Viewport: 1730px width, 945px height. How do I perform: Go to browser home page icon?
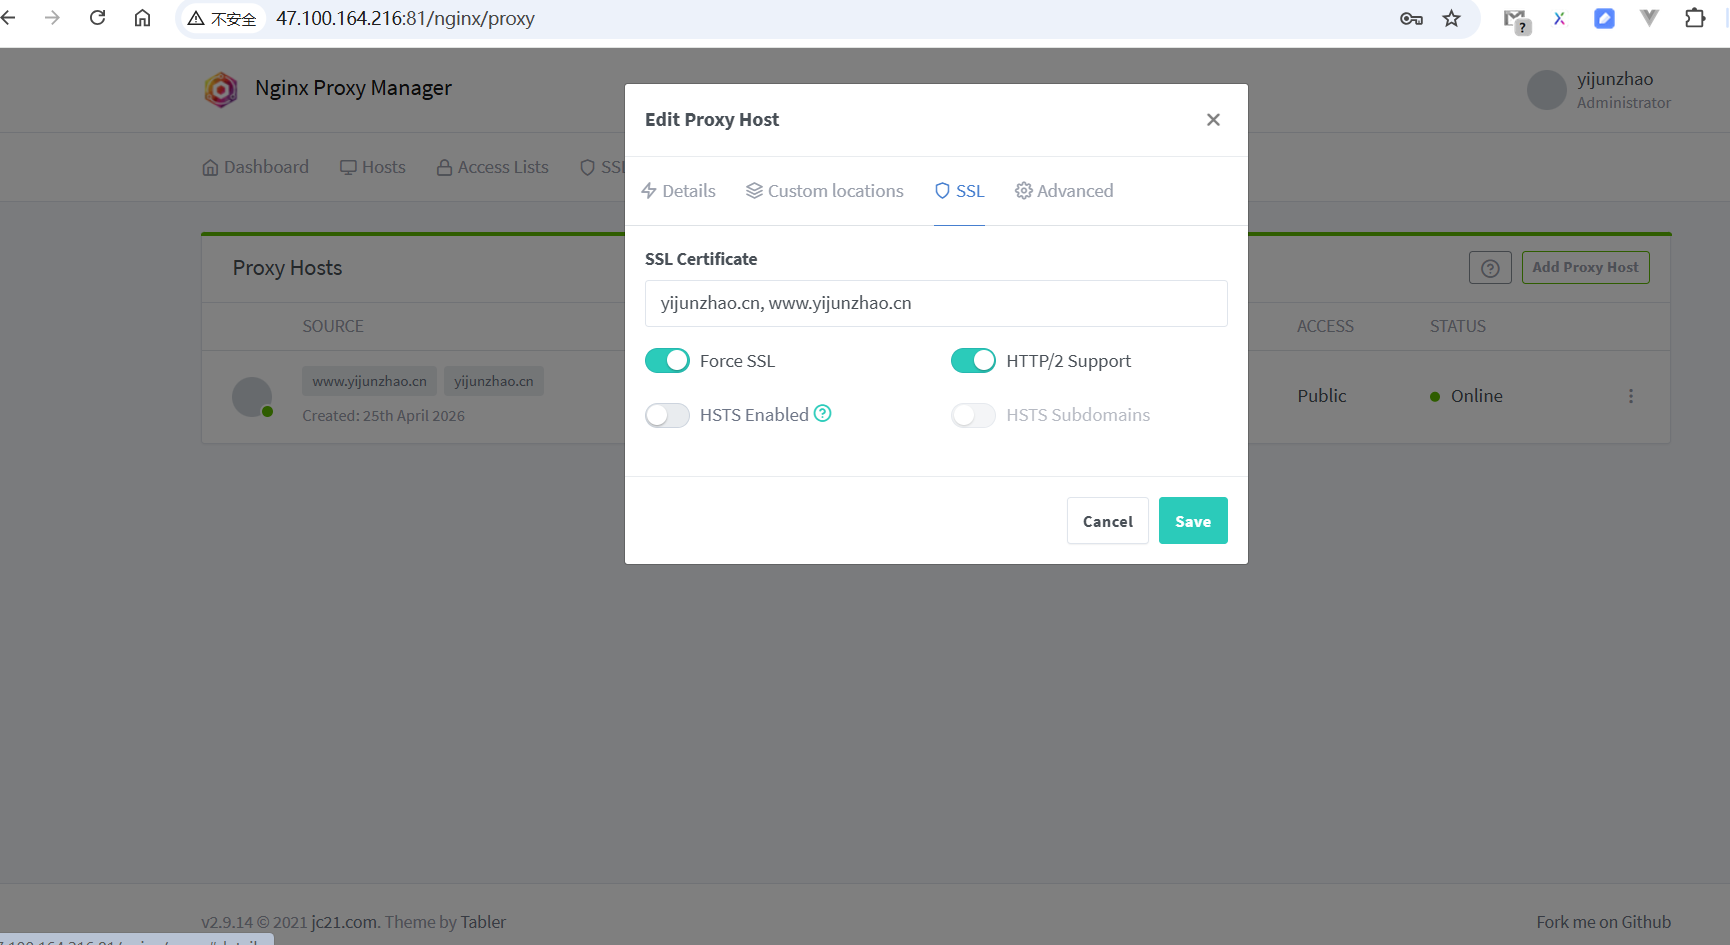(142, 18)
